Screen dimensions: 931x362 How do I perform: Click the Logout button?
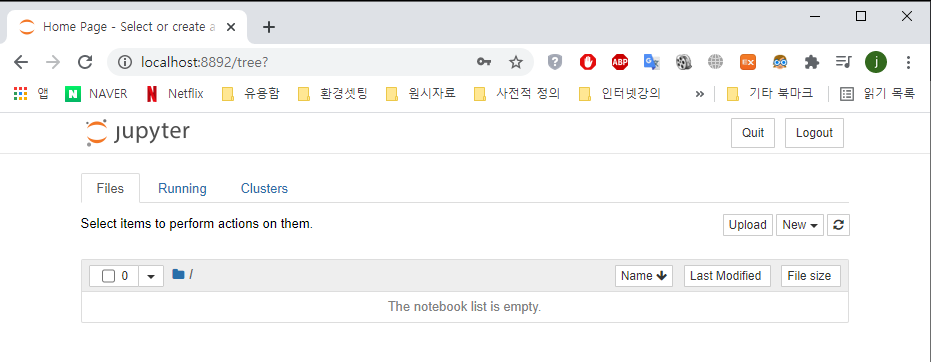[x=814, y=133]
